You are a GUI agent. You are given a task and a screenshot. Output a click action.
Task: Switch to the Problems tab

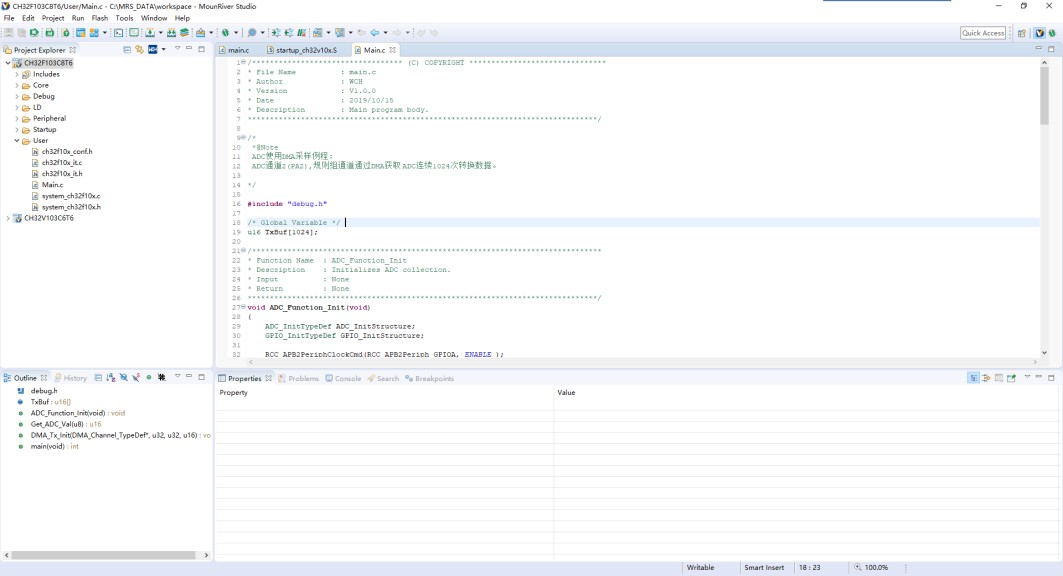click(x=298, y=378)
